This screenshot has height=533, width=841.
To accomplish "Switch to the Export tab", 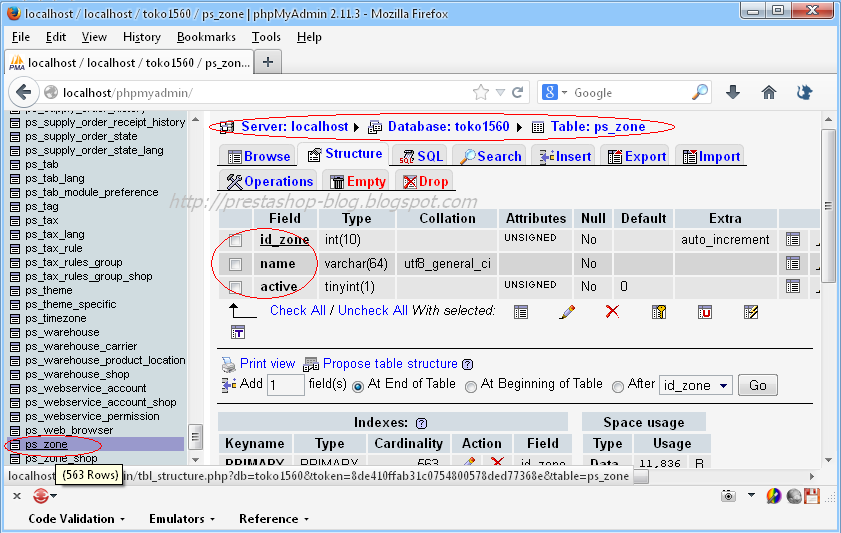I will coord(636,156).
